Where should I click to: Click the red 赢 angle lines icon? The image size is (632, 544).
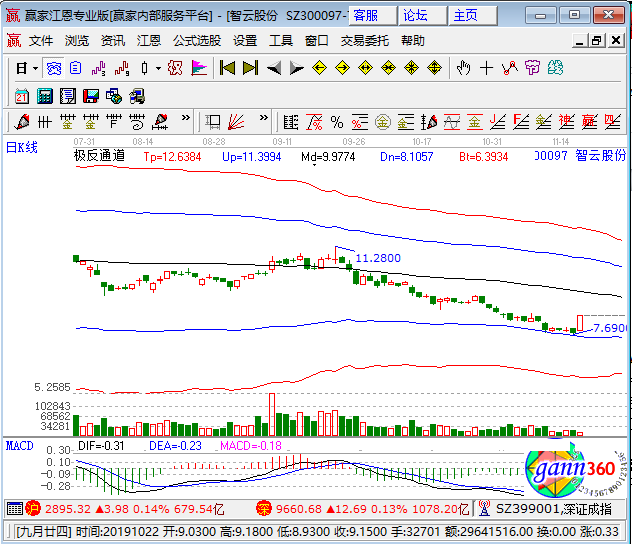click(590, 122)
